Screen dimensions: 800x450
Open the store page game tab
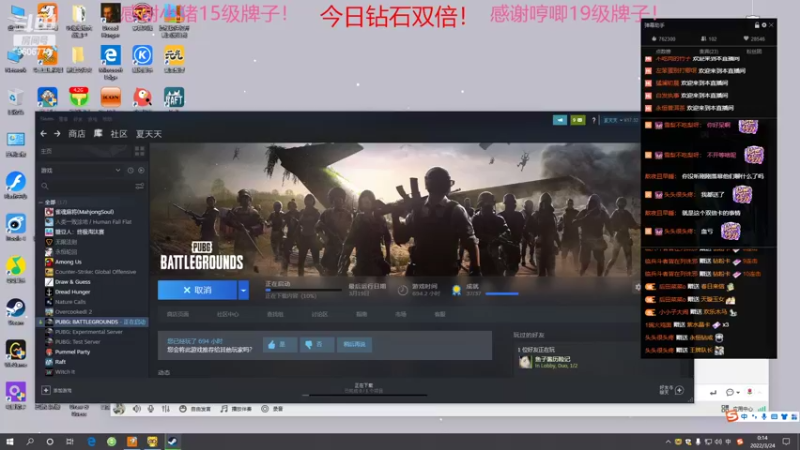tap(178, 314)
